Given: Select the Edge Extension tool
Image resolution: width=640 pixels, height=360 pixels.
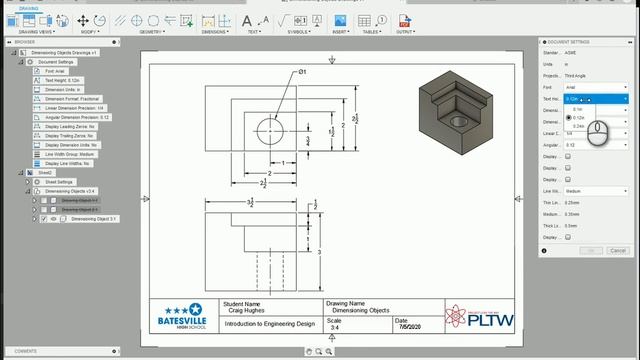Looking at the screenshot, I should [x=170, y=20].
